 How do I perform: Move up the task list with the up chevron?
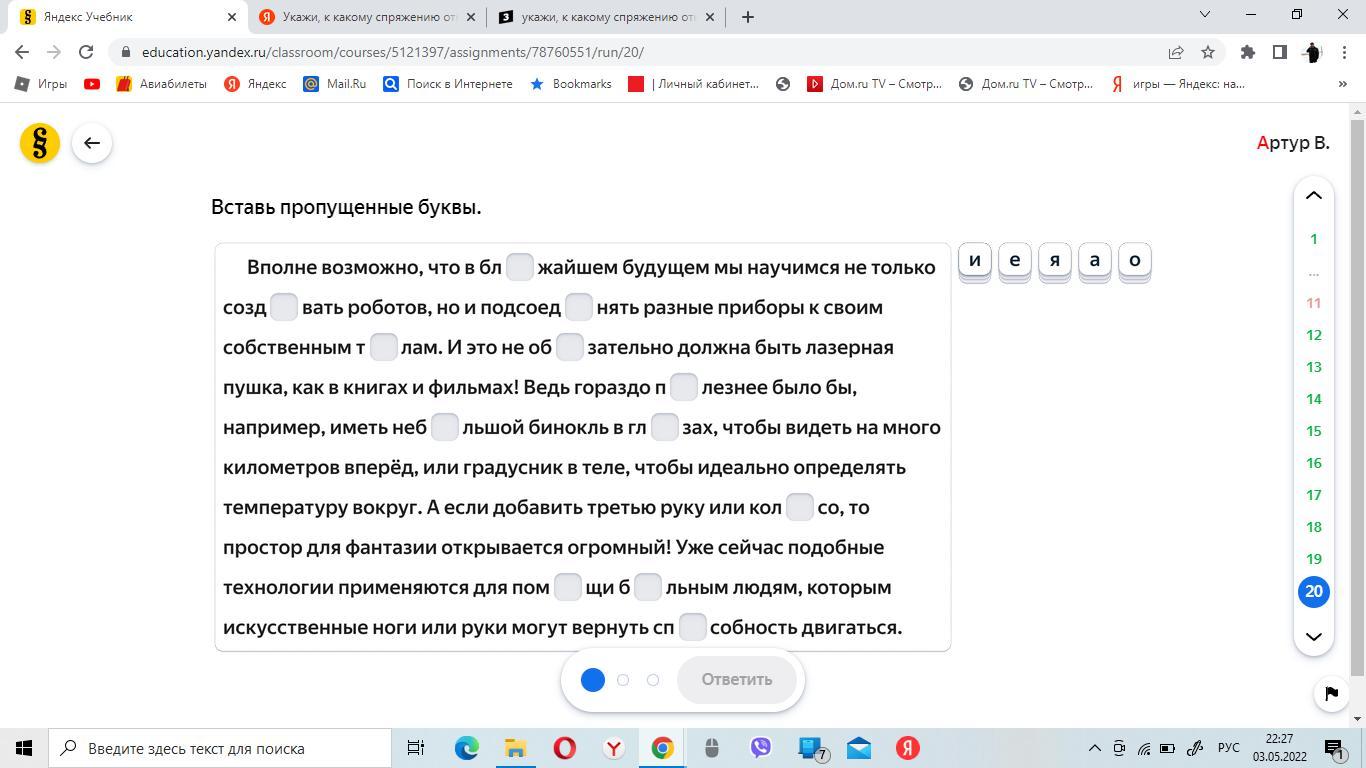1314,195
